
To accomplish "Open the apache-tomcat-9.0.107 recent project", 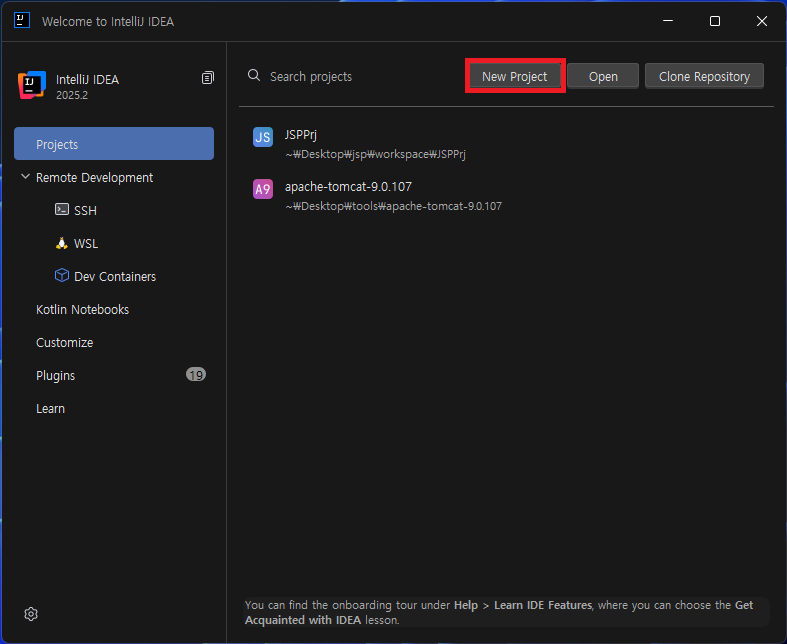I will (x=506, y=196).
